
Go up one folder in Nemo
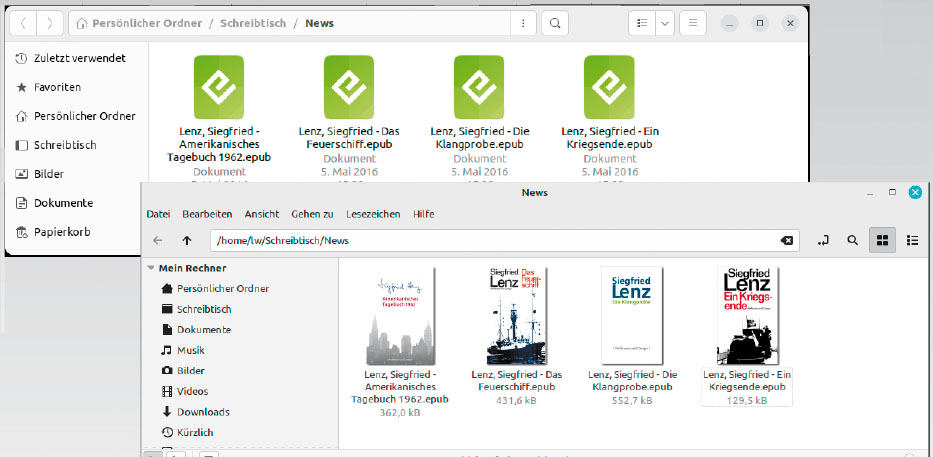(187, 240)
